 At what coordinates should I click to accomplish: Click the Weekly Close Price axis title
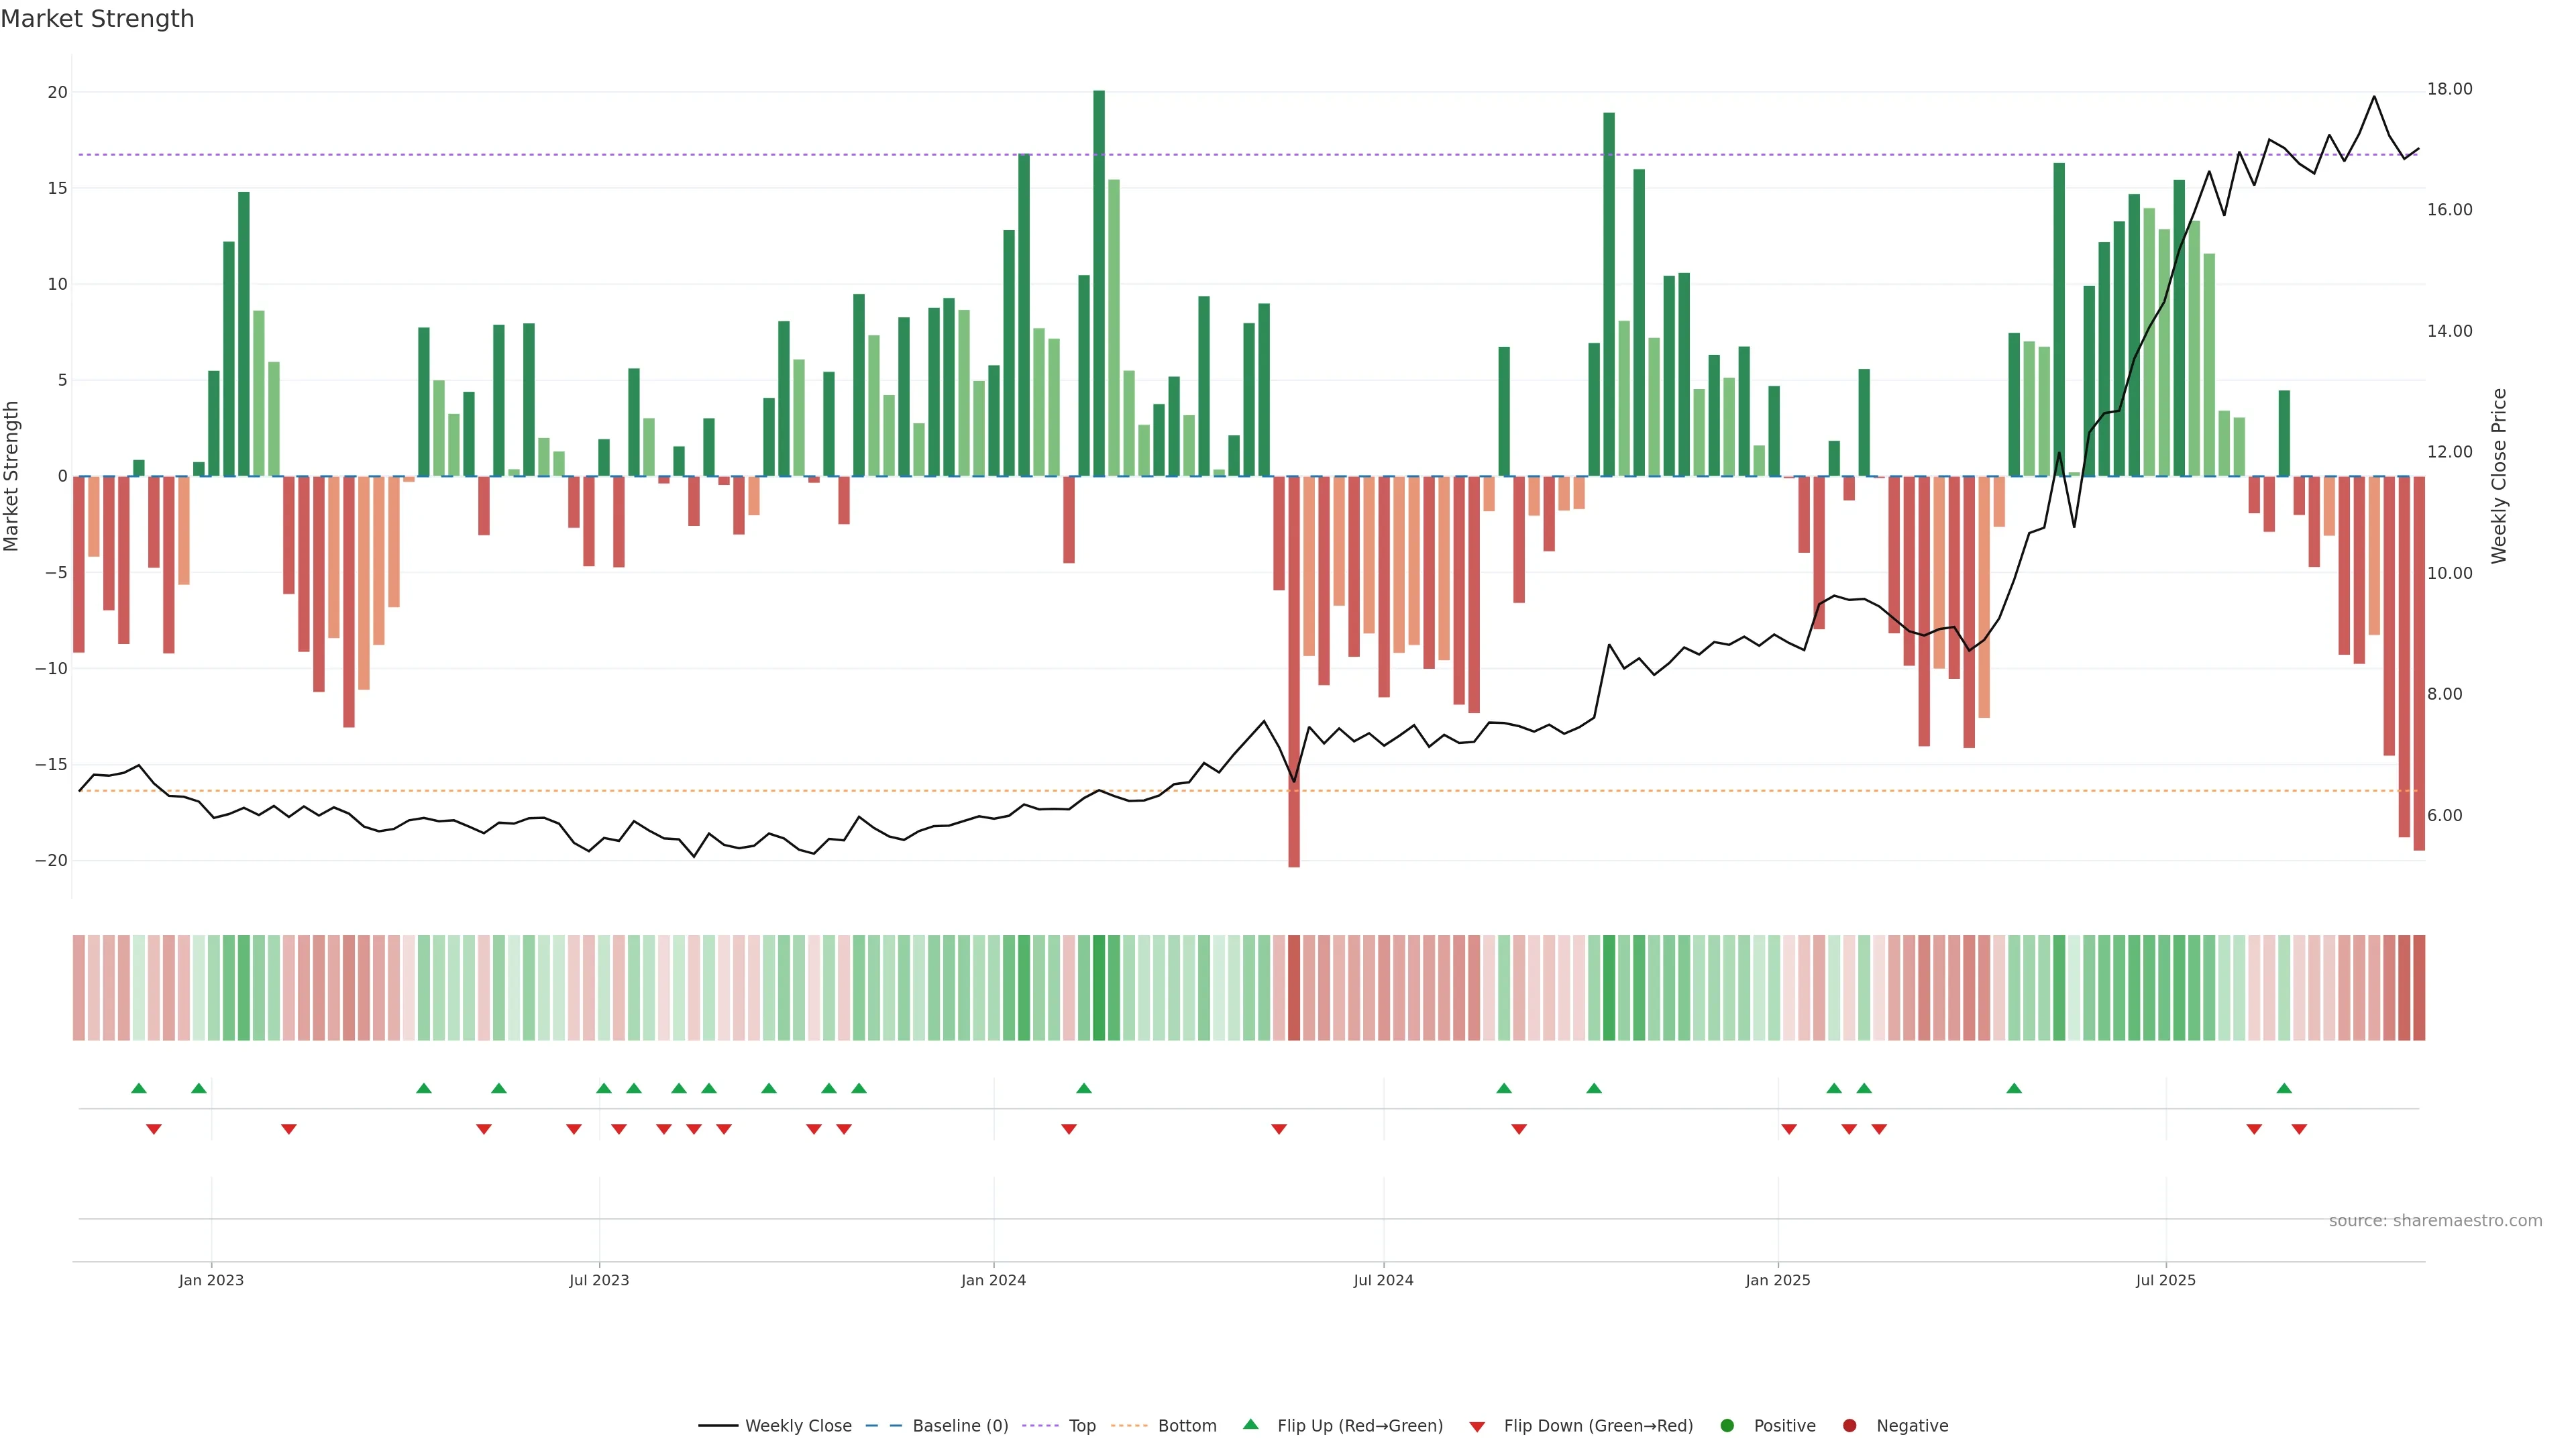coord(2499,476)
